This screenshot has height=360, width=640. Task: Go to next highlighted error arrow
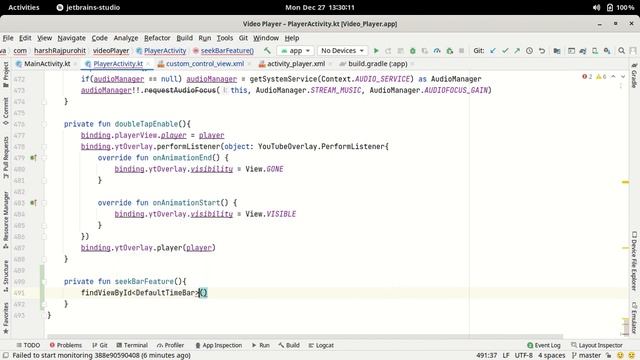(x=623, y=77)
